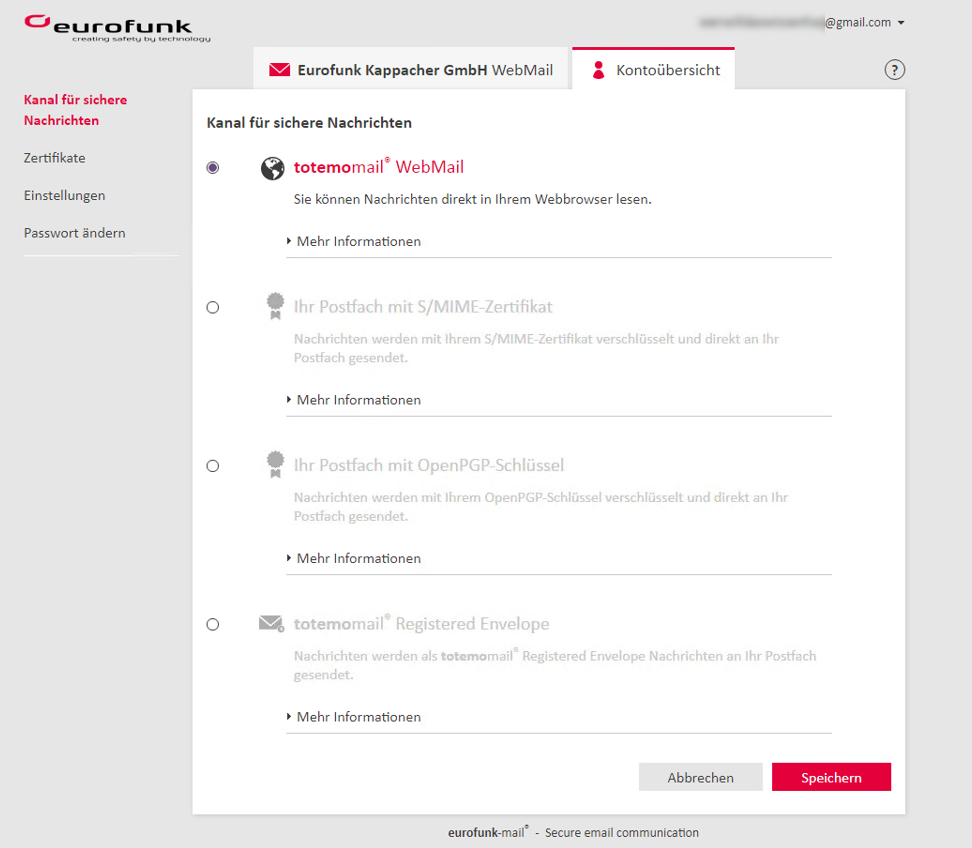Screen dimensions: 972x848
Task: Click the Kontoübersicht person icon
Action: (598, 69)
